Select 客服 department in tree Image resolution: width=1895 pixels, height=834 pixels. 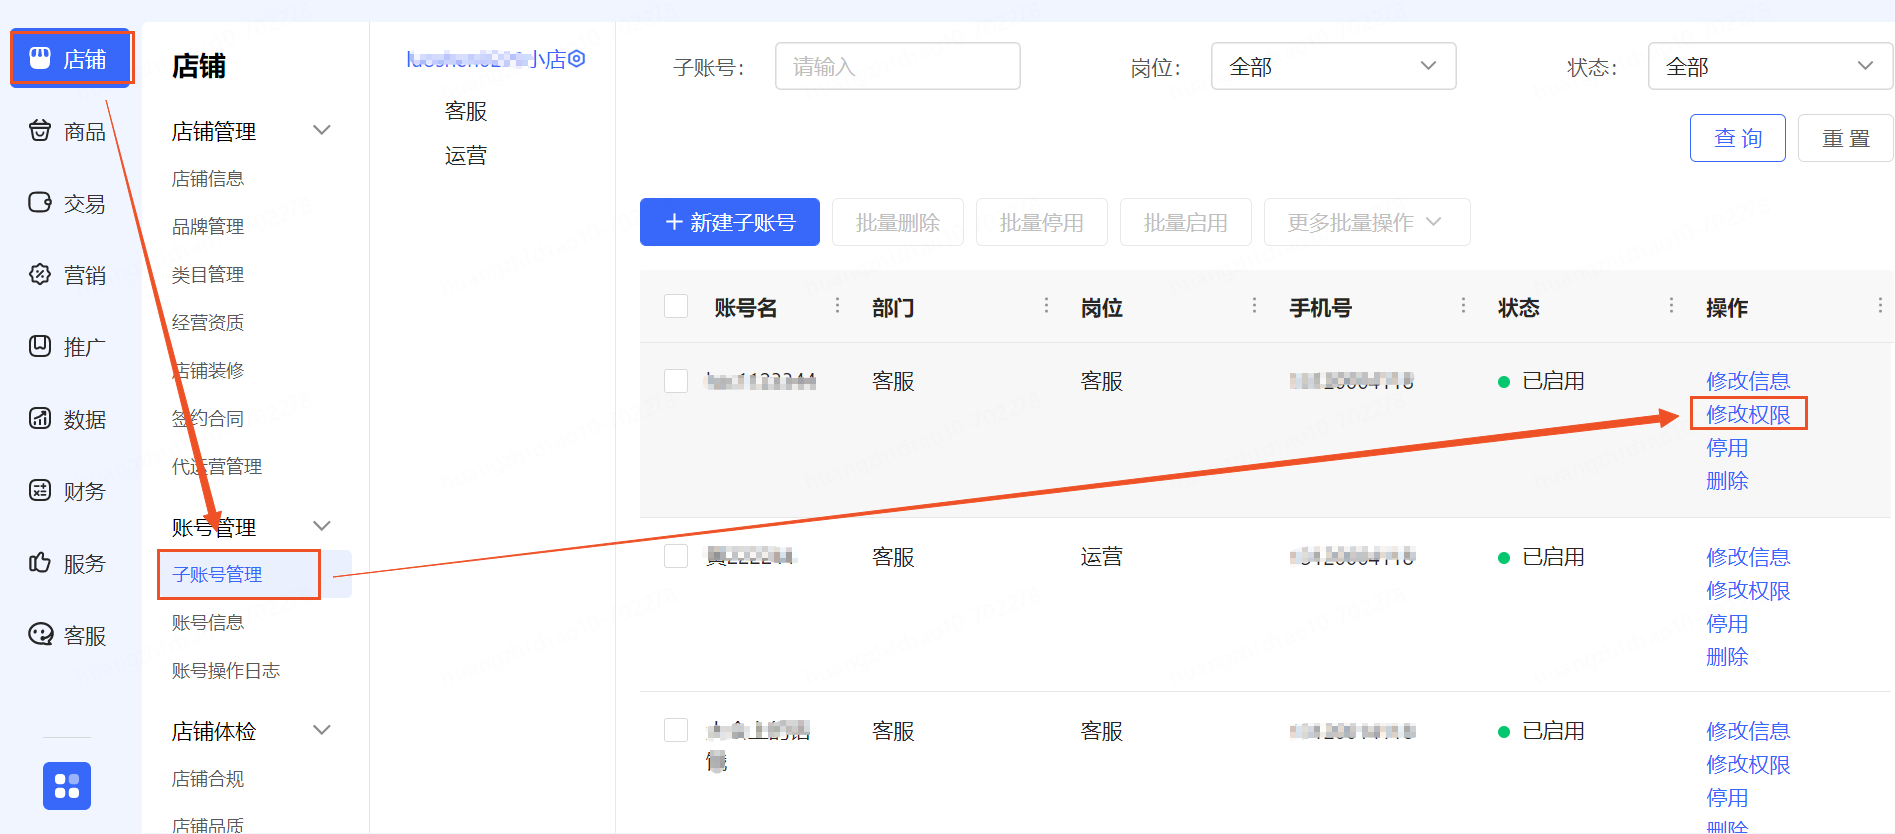[466, 111]
